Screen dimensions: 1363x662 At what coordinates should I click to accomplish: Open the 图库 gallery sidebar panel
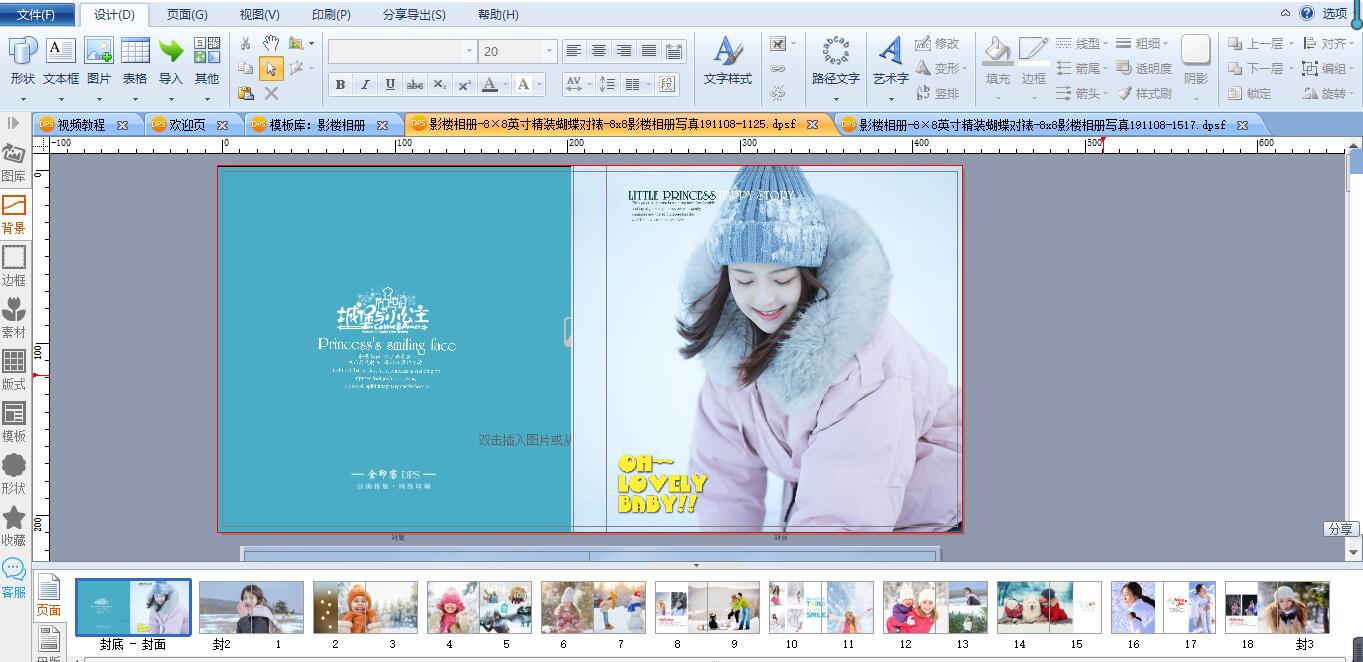(14, 162)
